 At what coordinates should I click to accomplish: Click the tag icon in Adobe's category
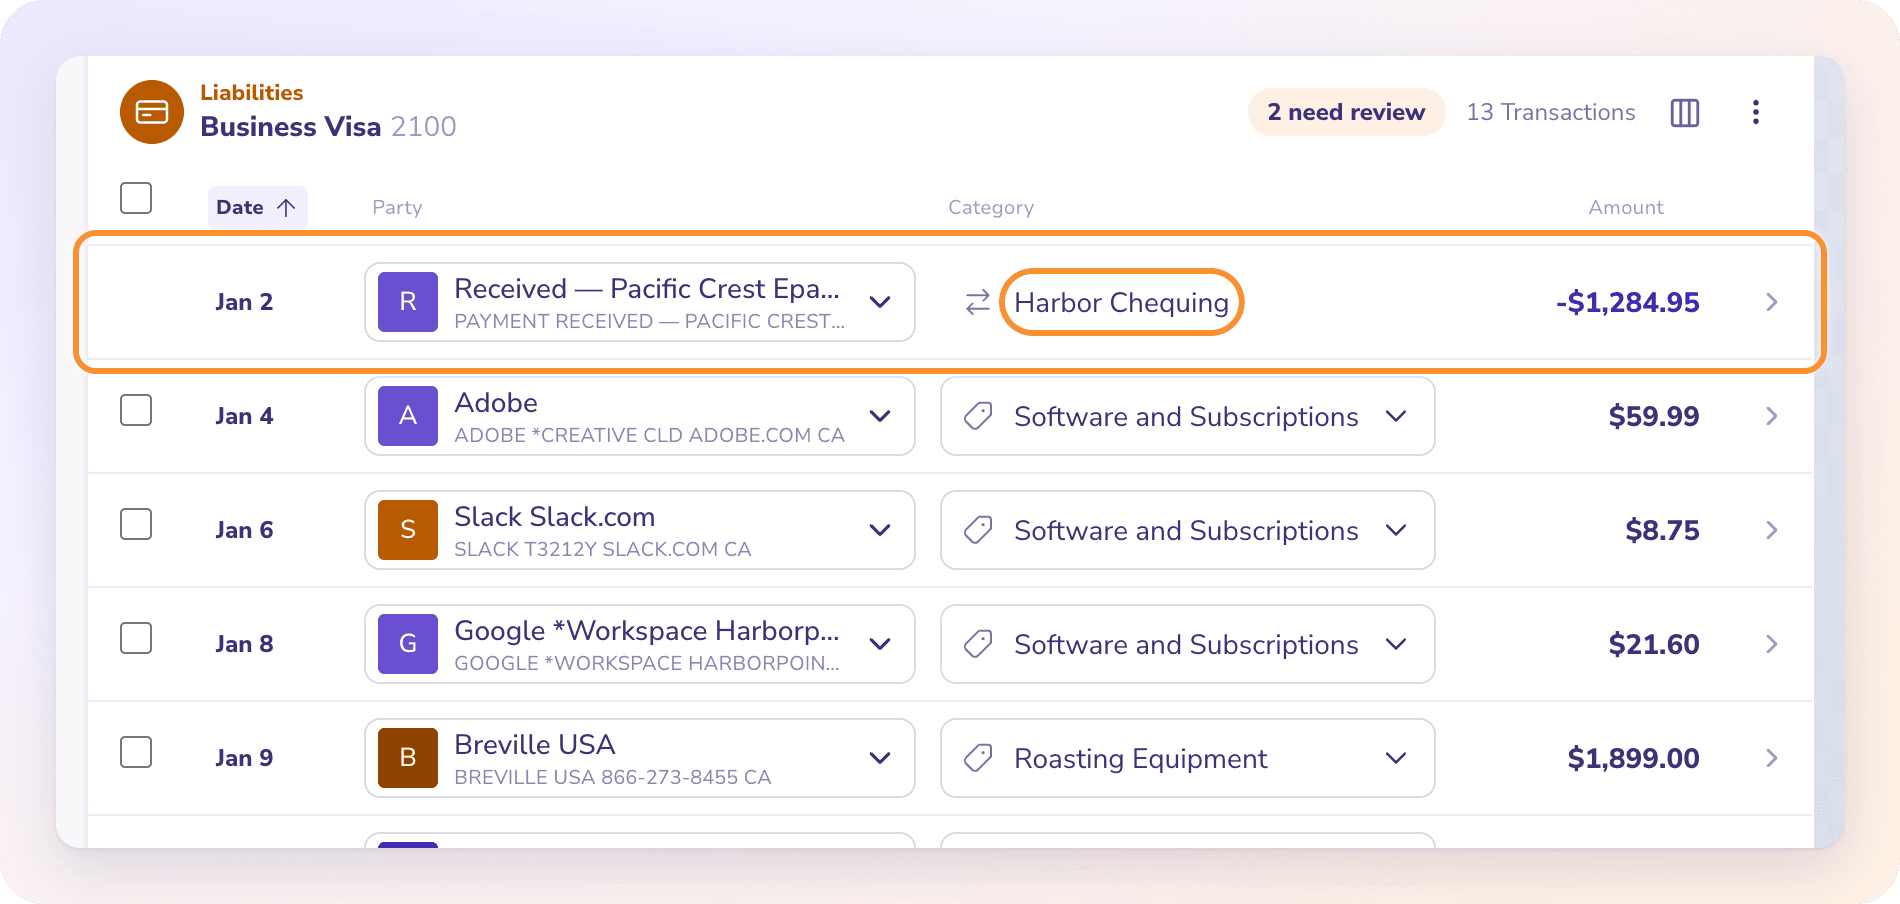pyautogui.click(x=978, y=416)
